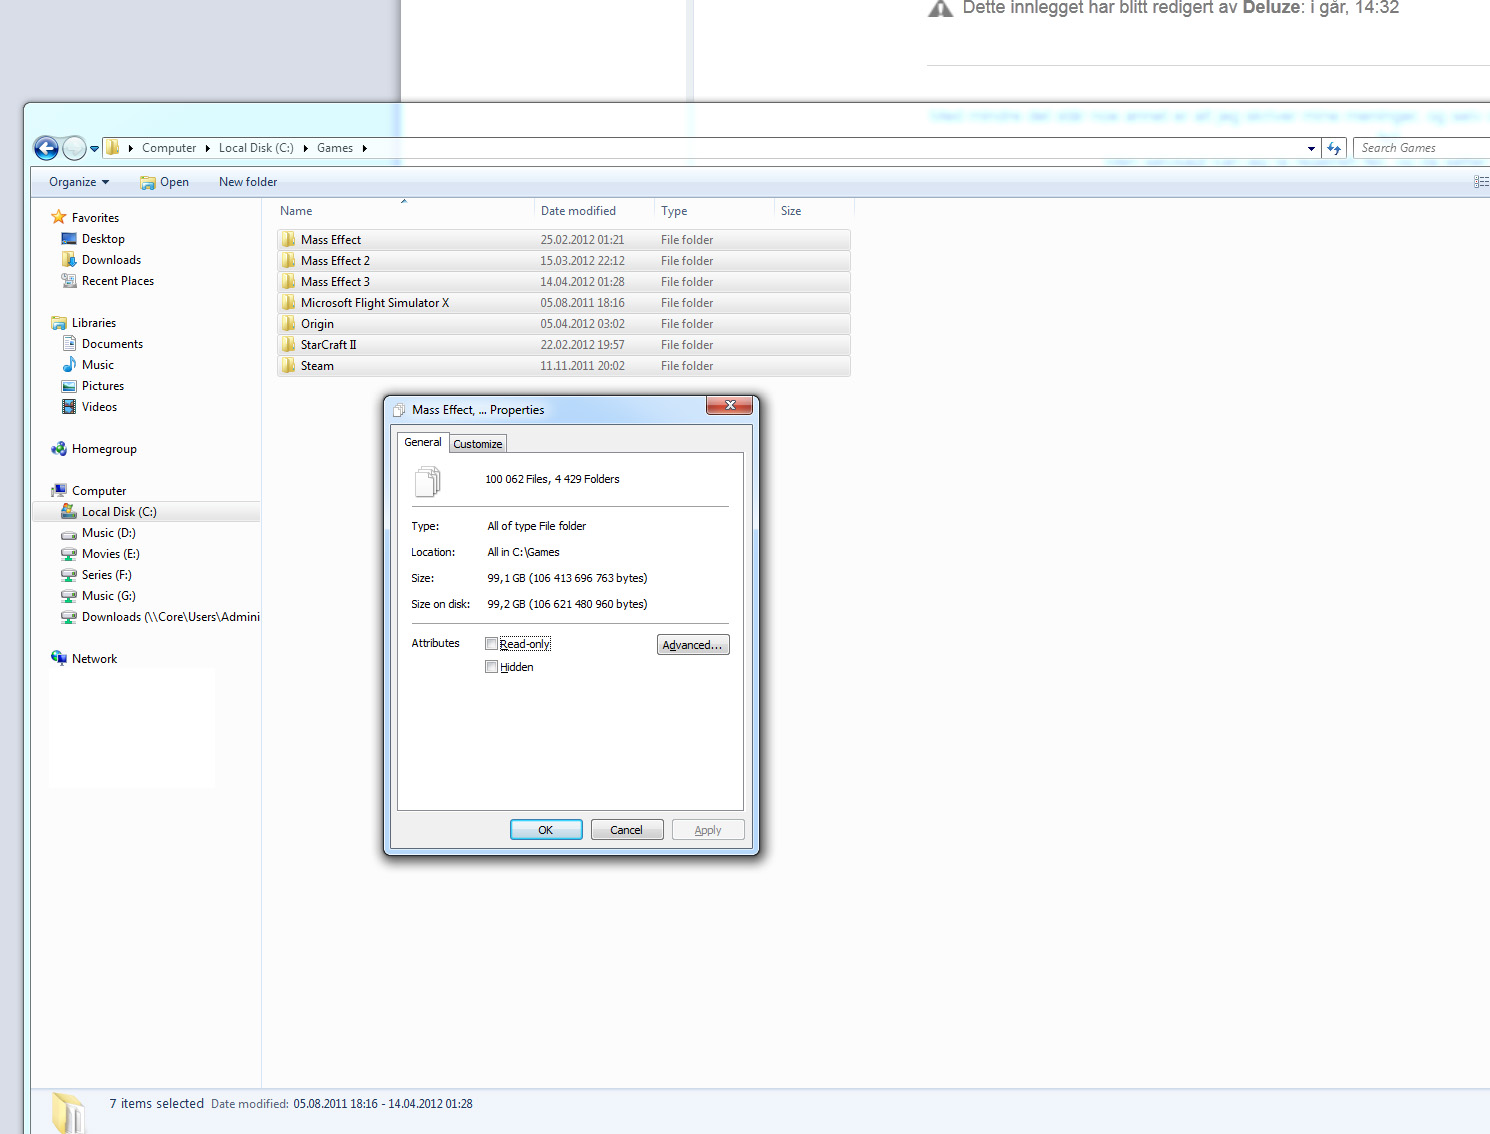The width and height of the screenshot is (1490, 1134).
Task: Click the large folder icon in details pane
Action: click(x=68, y=1112)
